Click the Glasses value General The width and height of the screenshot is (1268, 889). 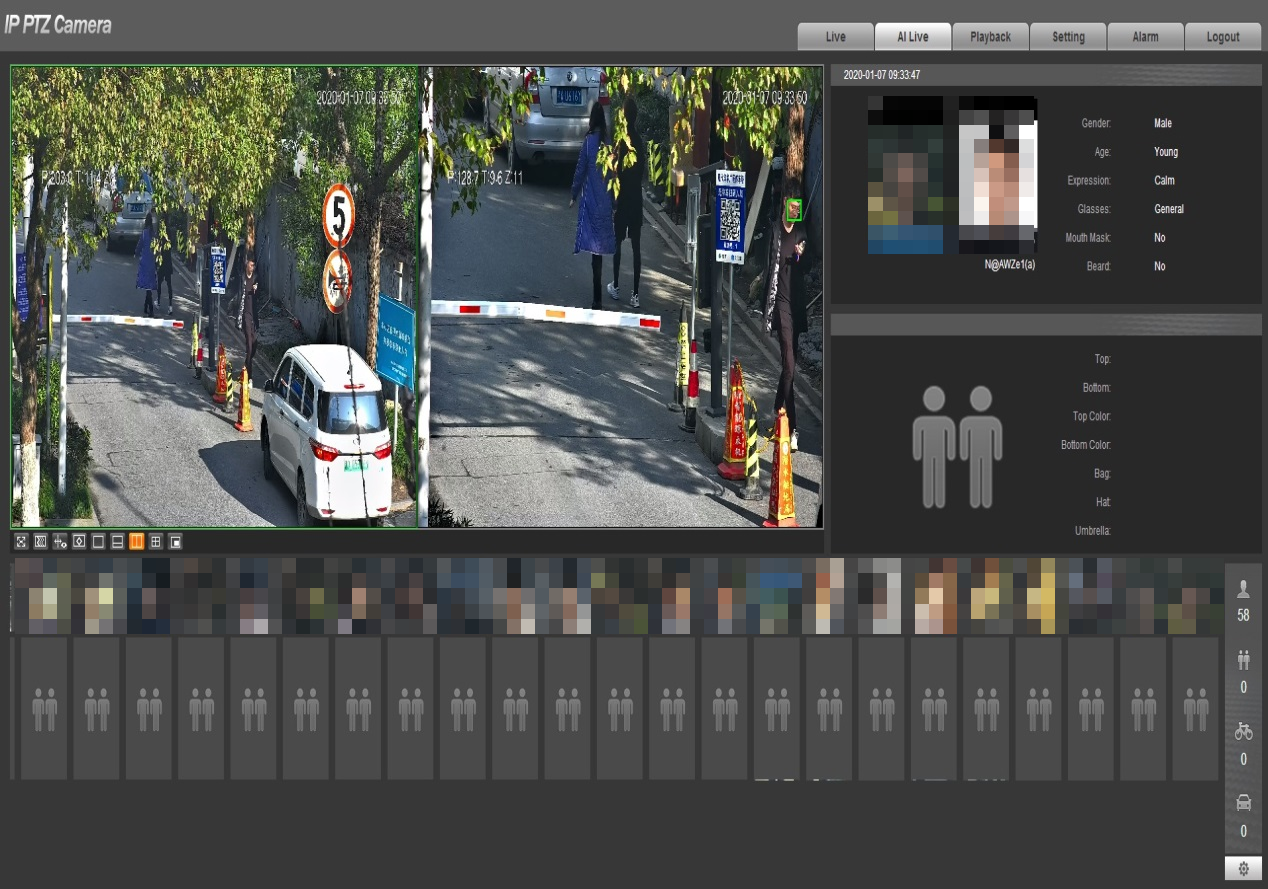[x=1169, y=209]
